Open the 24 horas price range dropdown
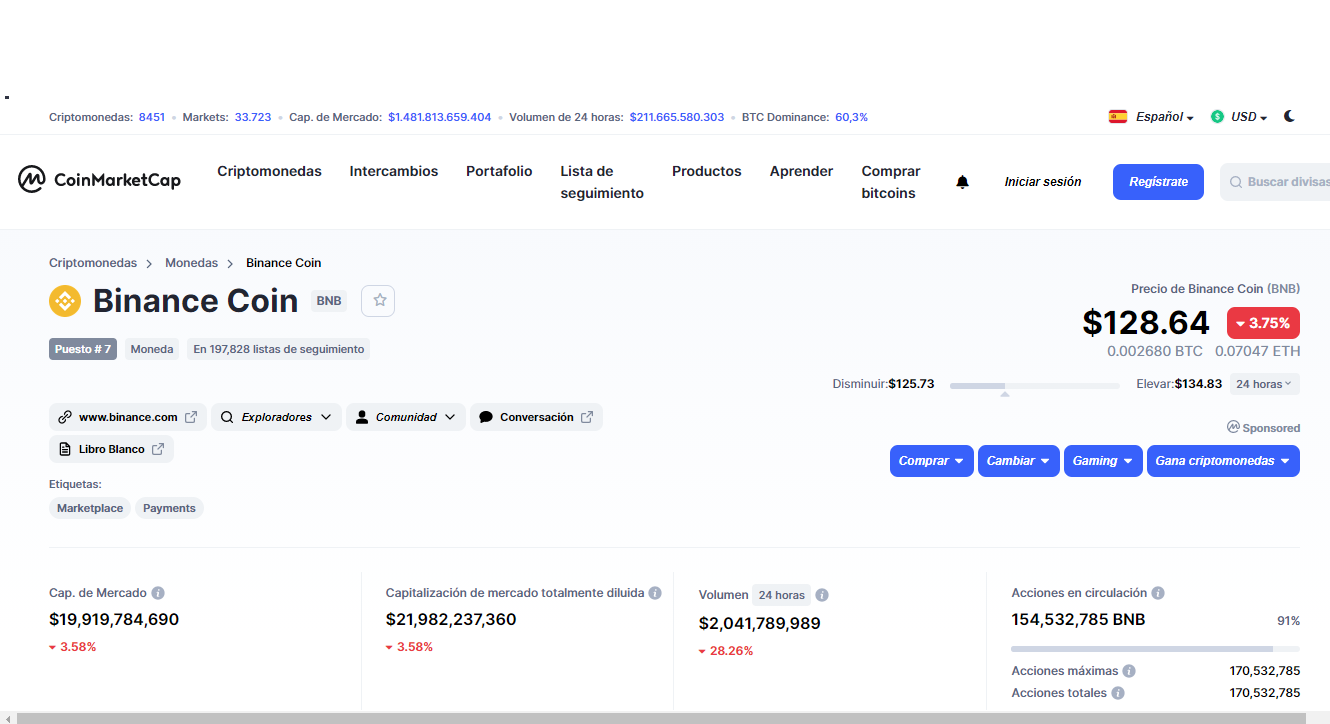 (x=1264, y=384)
